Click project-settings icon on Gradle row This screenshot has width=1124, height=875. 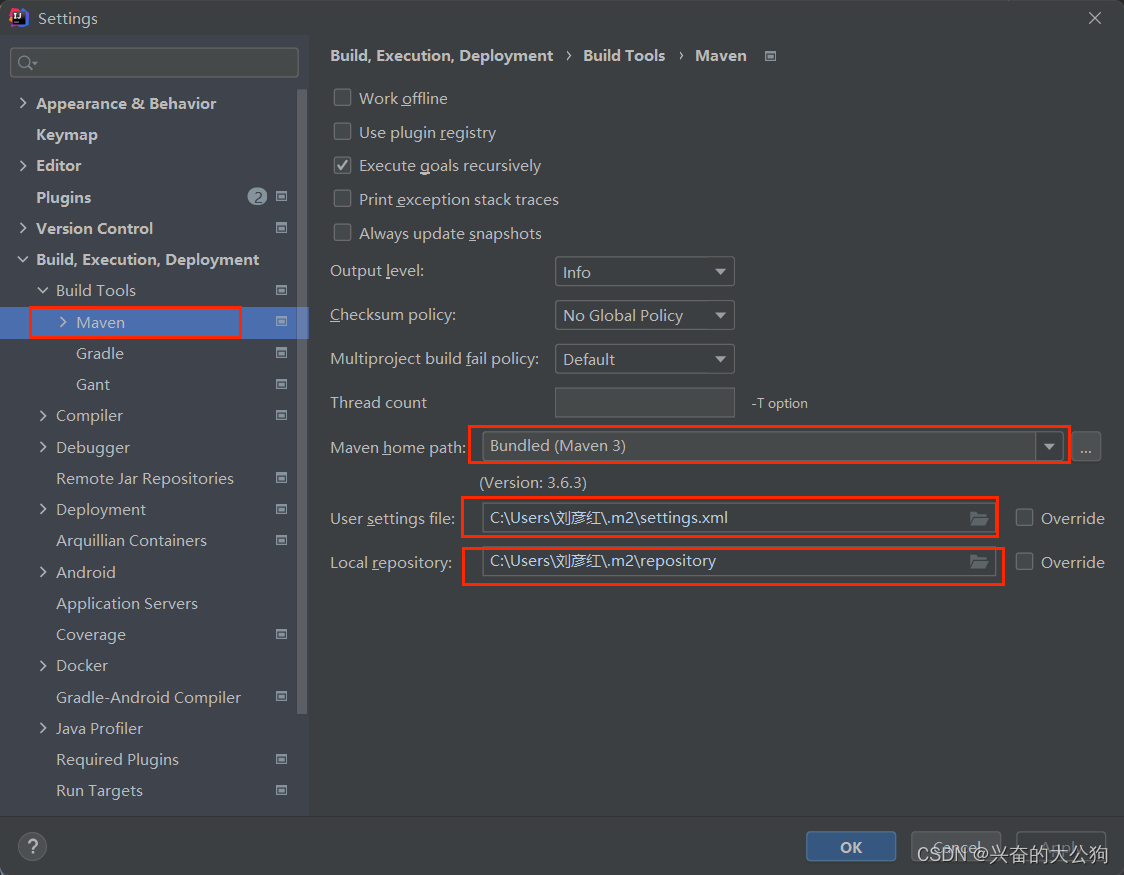[x=282, y=353]
